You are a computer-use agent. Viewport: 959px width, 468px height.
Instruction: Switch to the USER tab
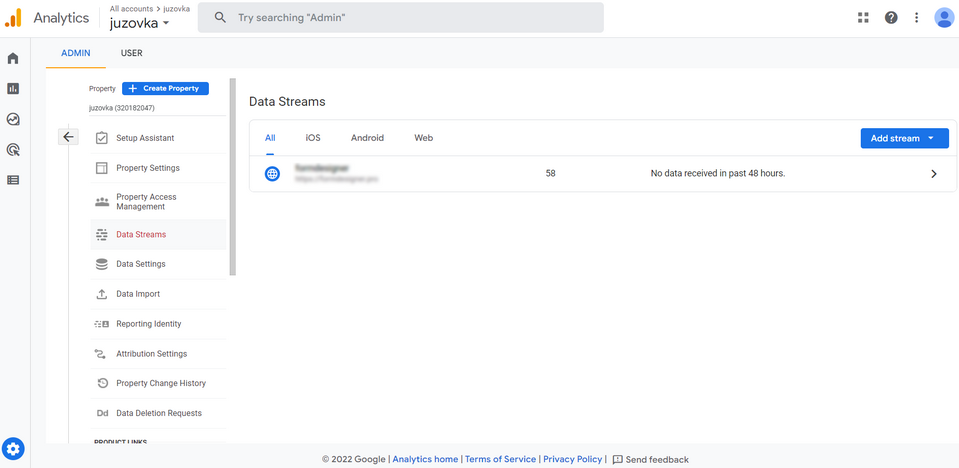pos(131,53)
